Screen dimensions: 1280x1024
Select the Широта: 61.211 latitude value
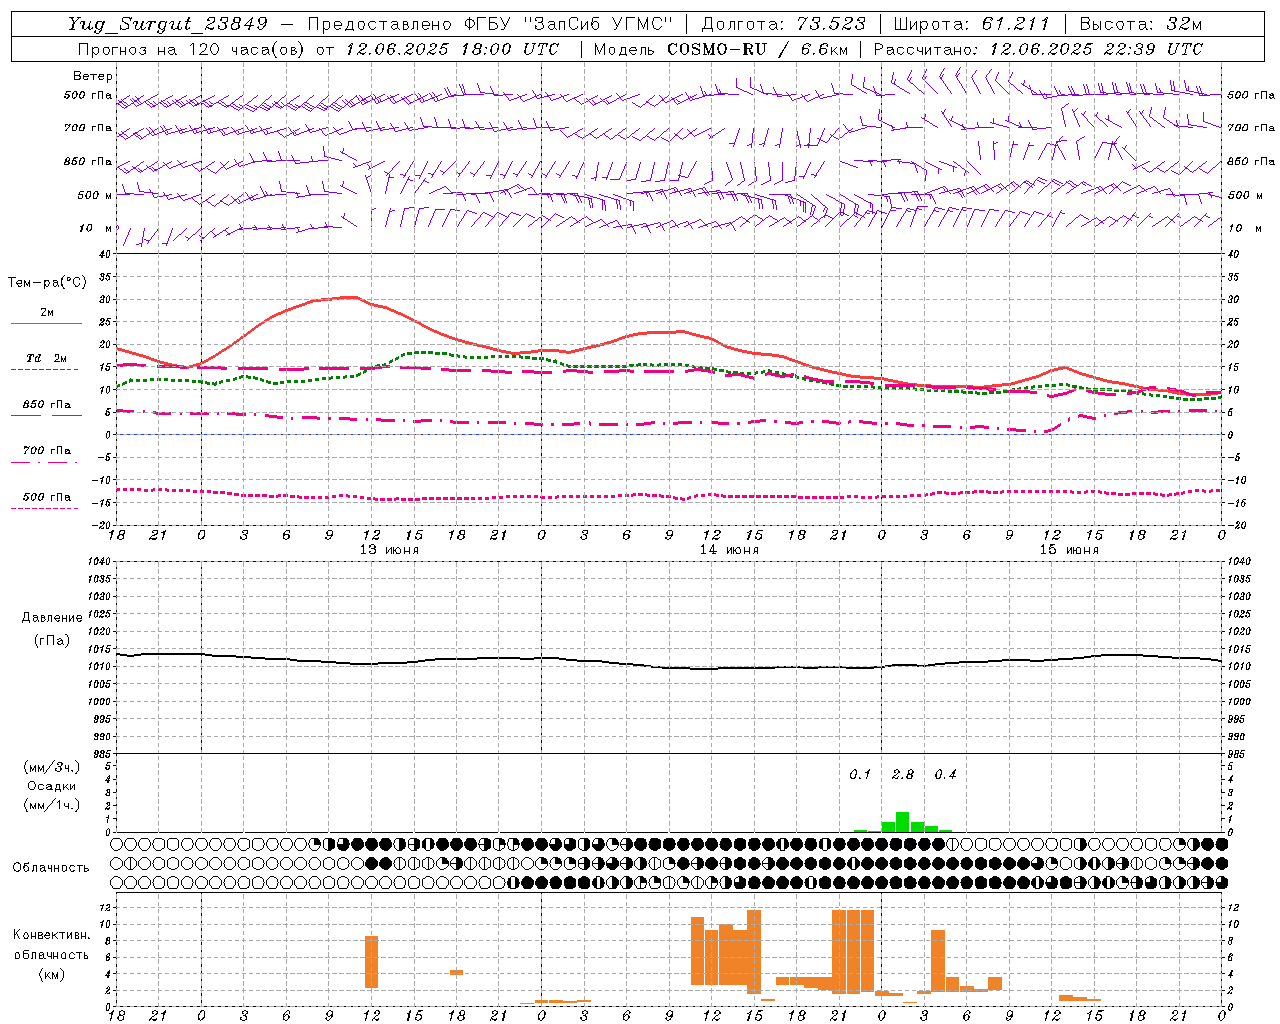(971, 24)
